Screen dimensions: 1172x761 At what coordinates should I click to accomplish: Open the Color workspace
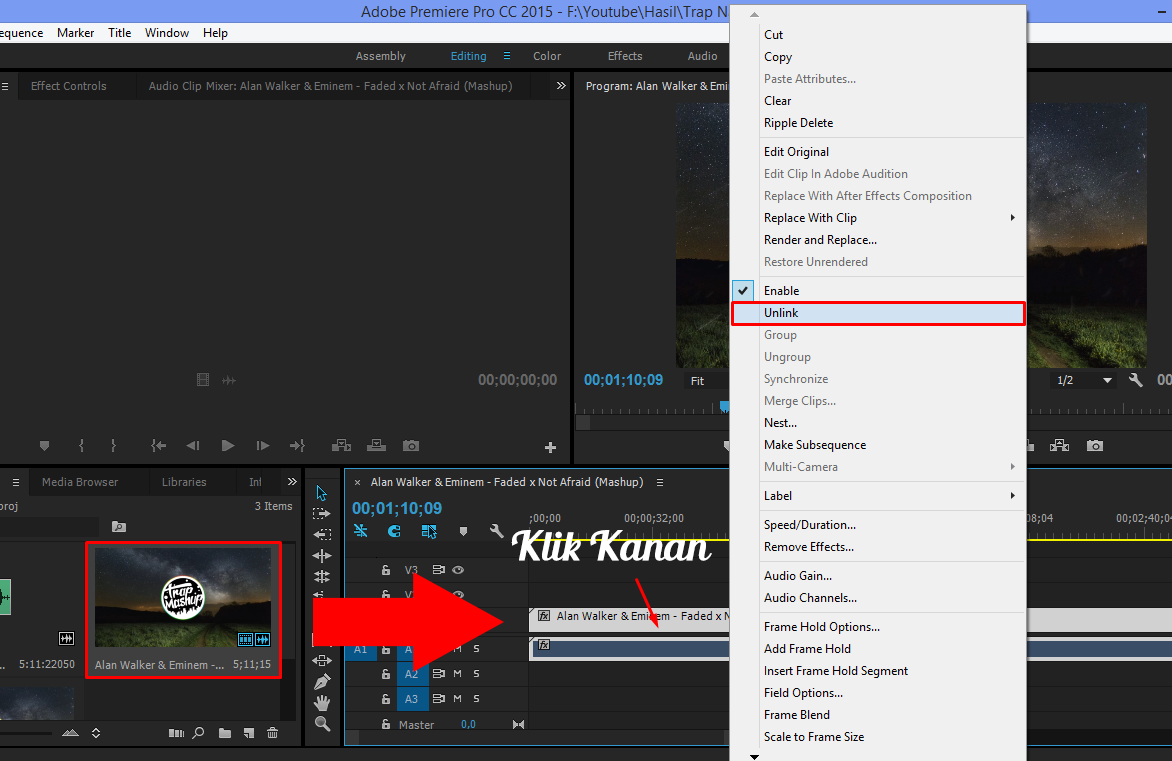[547, 56]
